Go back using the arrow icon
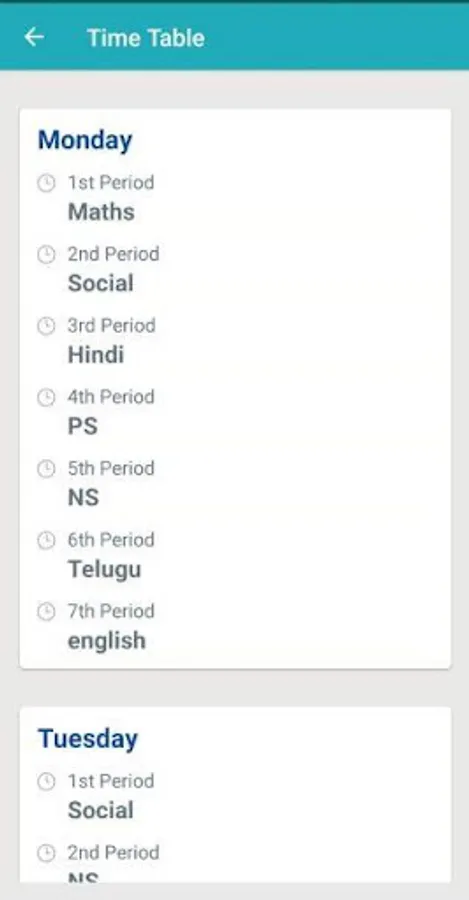Viewport: 469px width, 900px height. click(x=34, y=37)
